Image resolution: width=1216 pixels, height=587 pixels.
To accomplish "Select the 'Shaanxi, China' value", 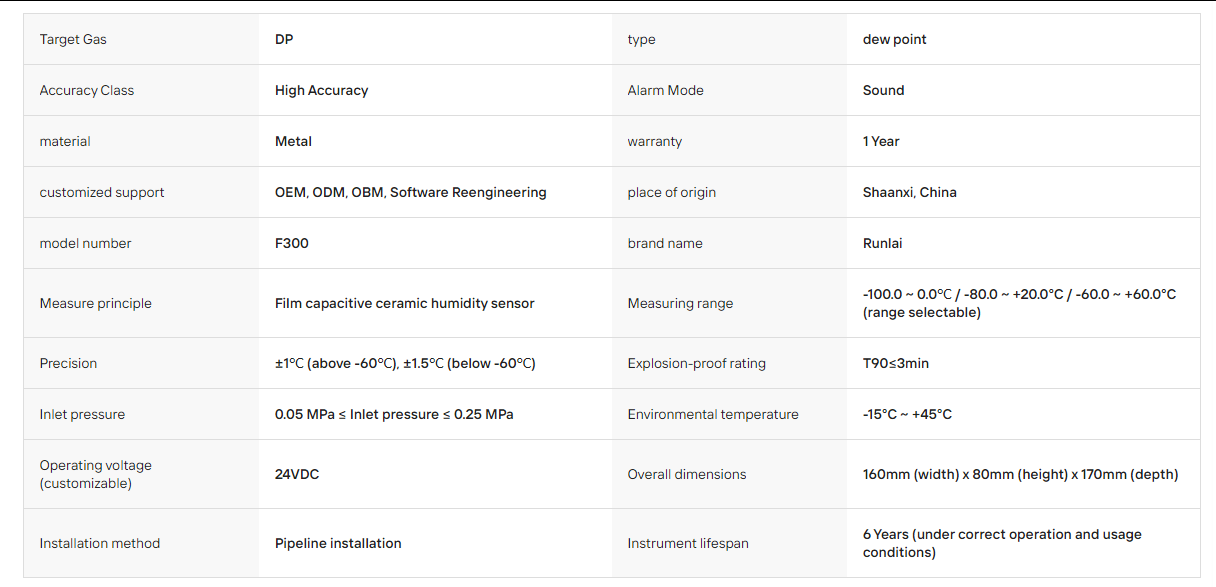I will tap(910, 192).
